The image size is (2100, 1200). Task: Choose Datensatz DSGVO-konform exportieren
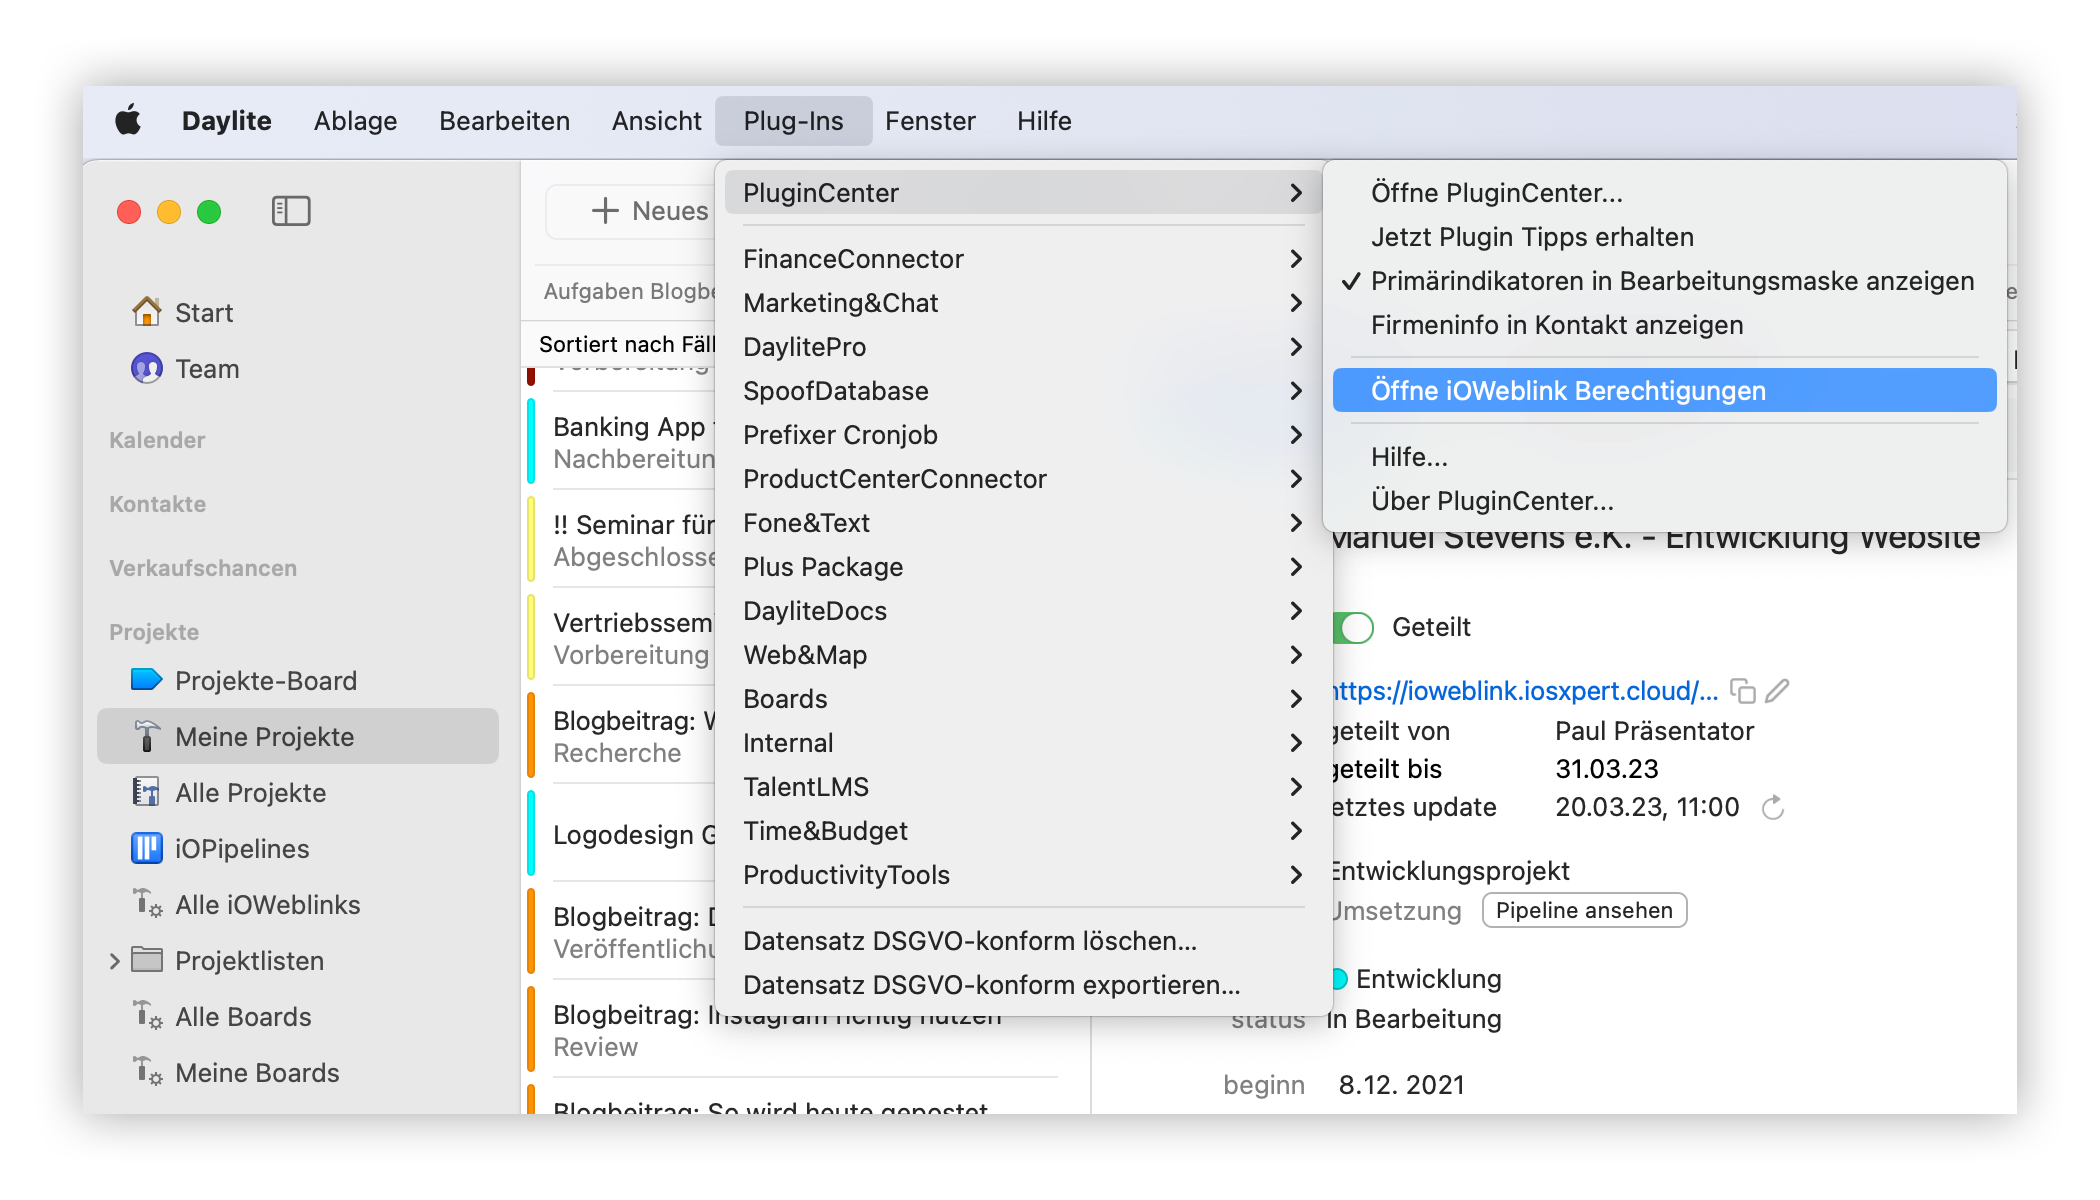[x=1024, y=985]
